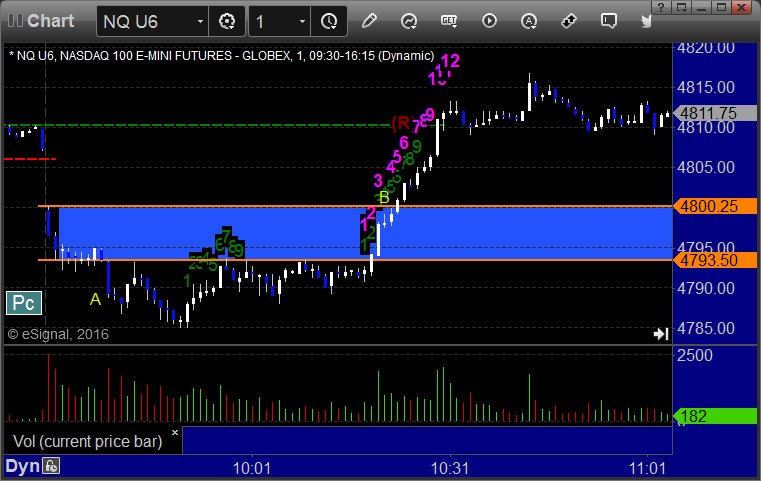Expand the interval 1 dropdown arrow

[302, 21]
